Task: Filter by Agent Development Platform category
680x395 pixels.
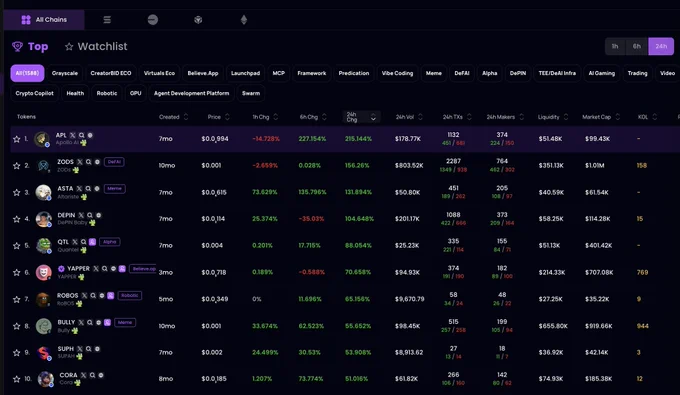Action: click(191, 93)
